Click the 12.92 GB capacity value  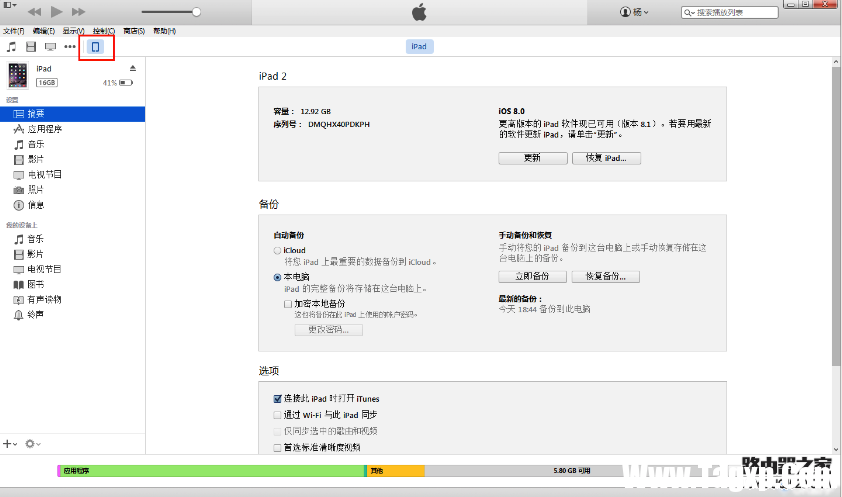(x=316, y=112)
